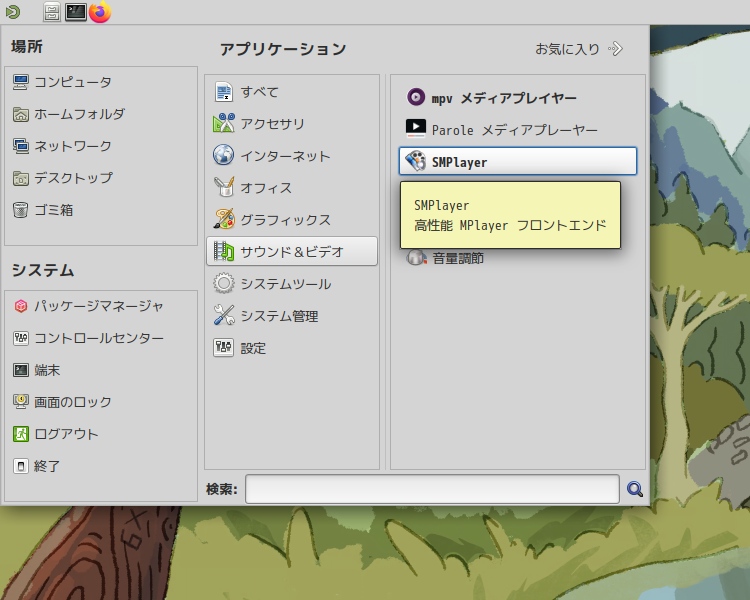
Task: Click the ホームフォルダ folder icon
Action: tap(21, 114)
